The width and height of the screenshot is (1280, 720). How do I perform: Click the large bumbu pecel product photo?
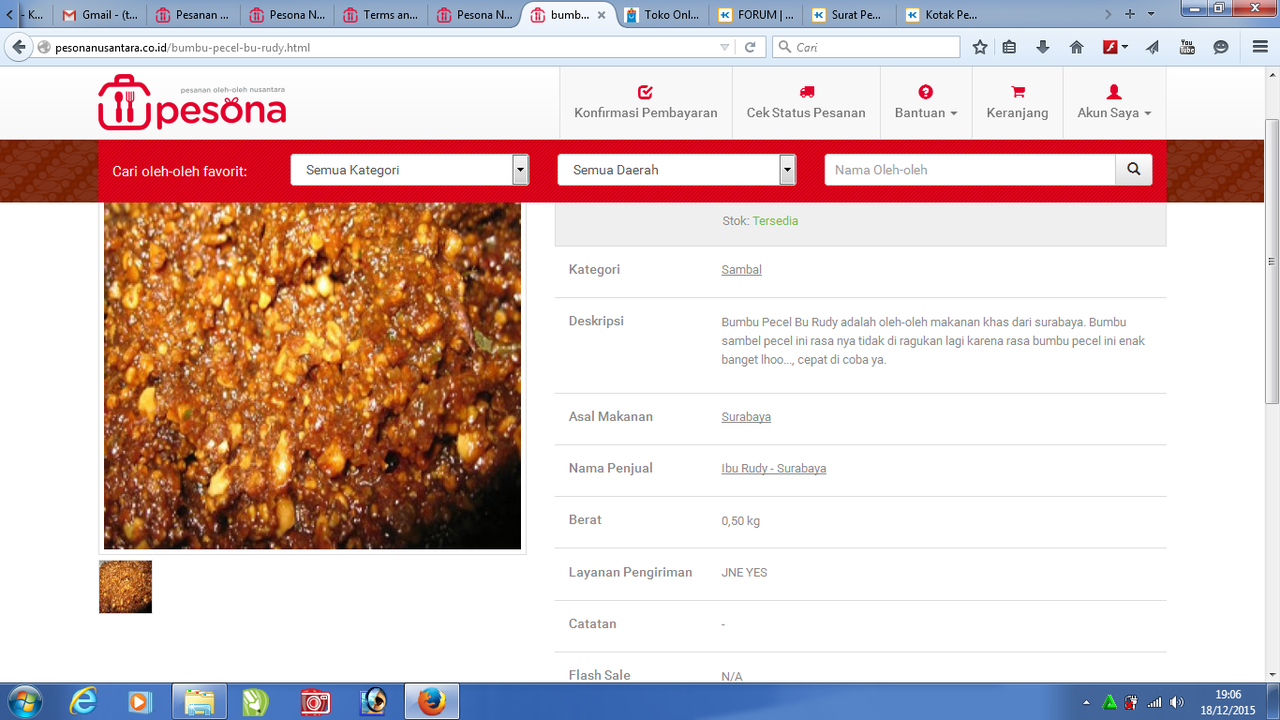(x=312, y=376)
